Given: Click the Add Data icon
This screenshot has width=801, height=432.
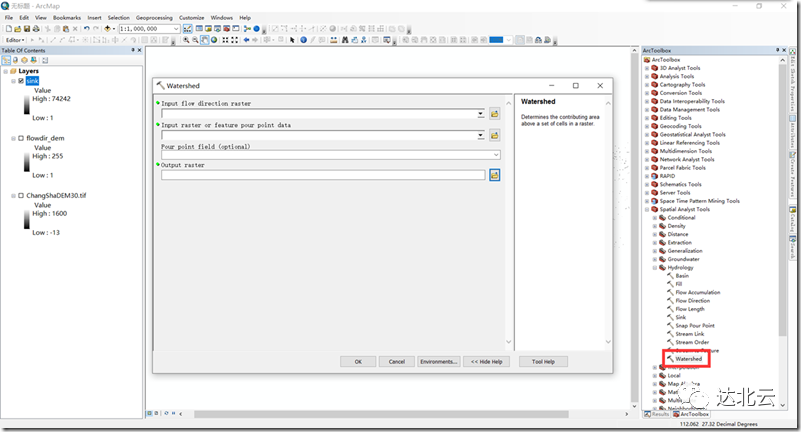Looking at the screenshot, I should [107, 29].
